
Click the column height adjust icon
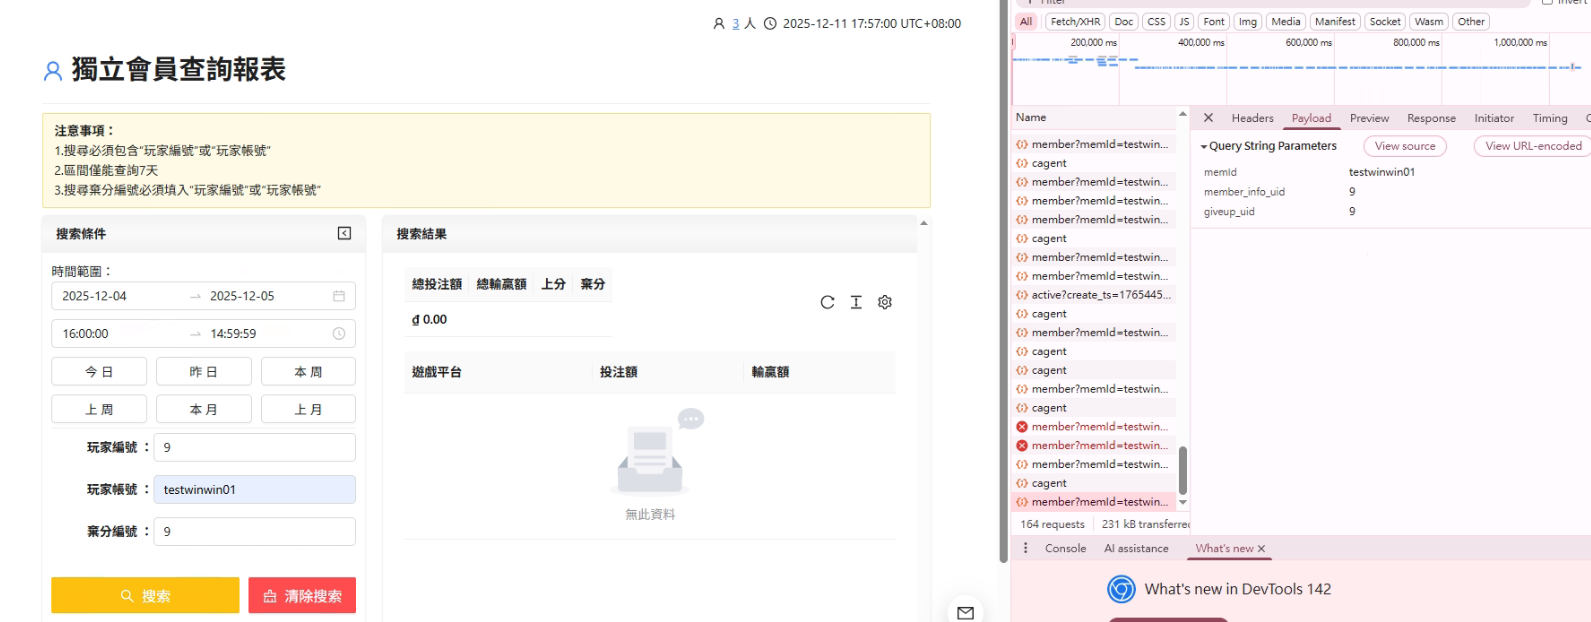point(856,302)
